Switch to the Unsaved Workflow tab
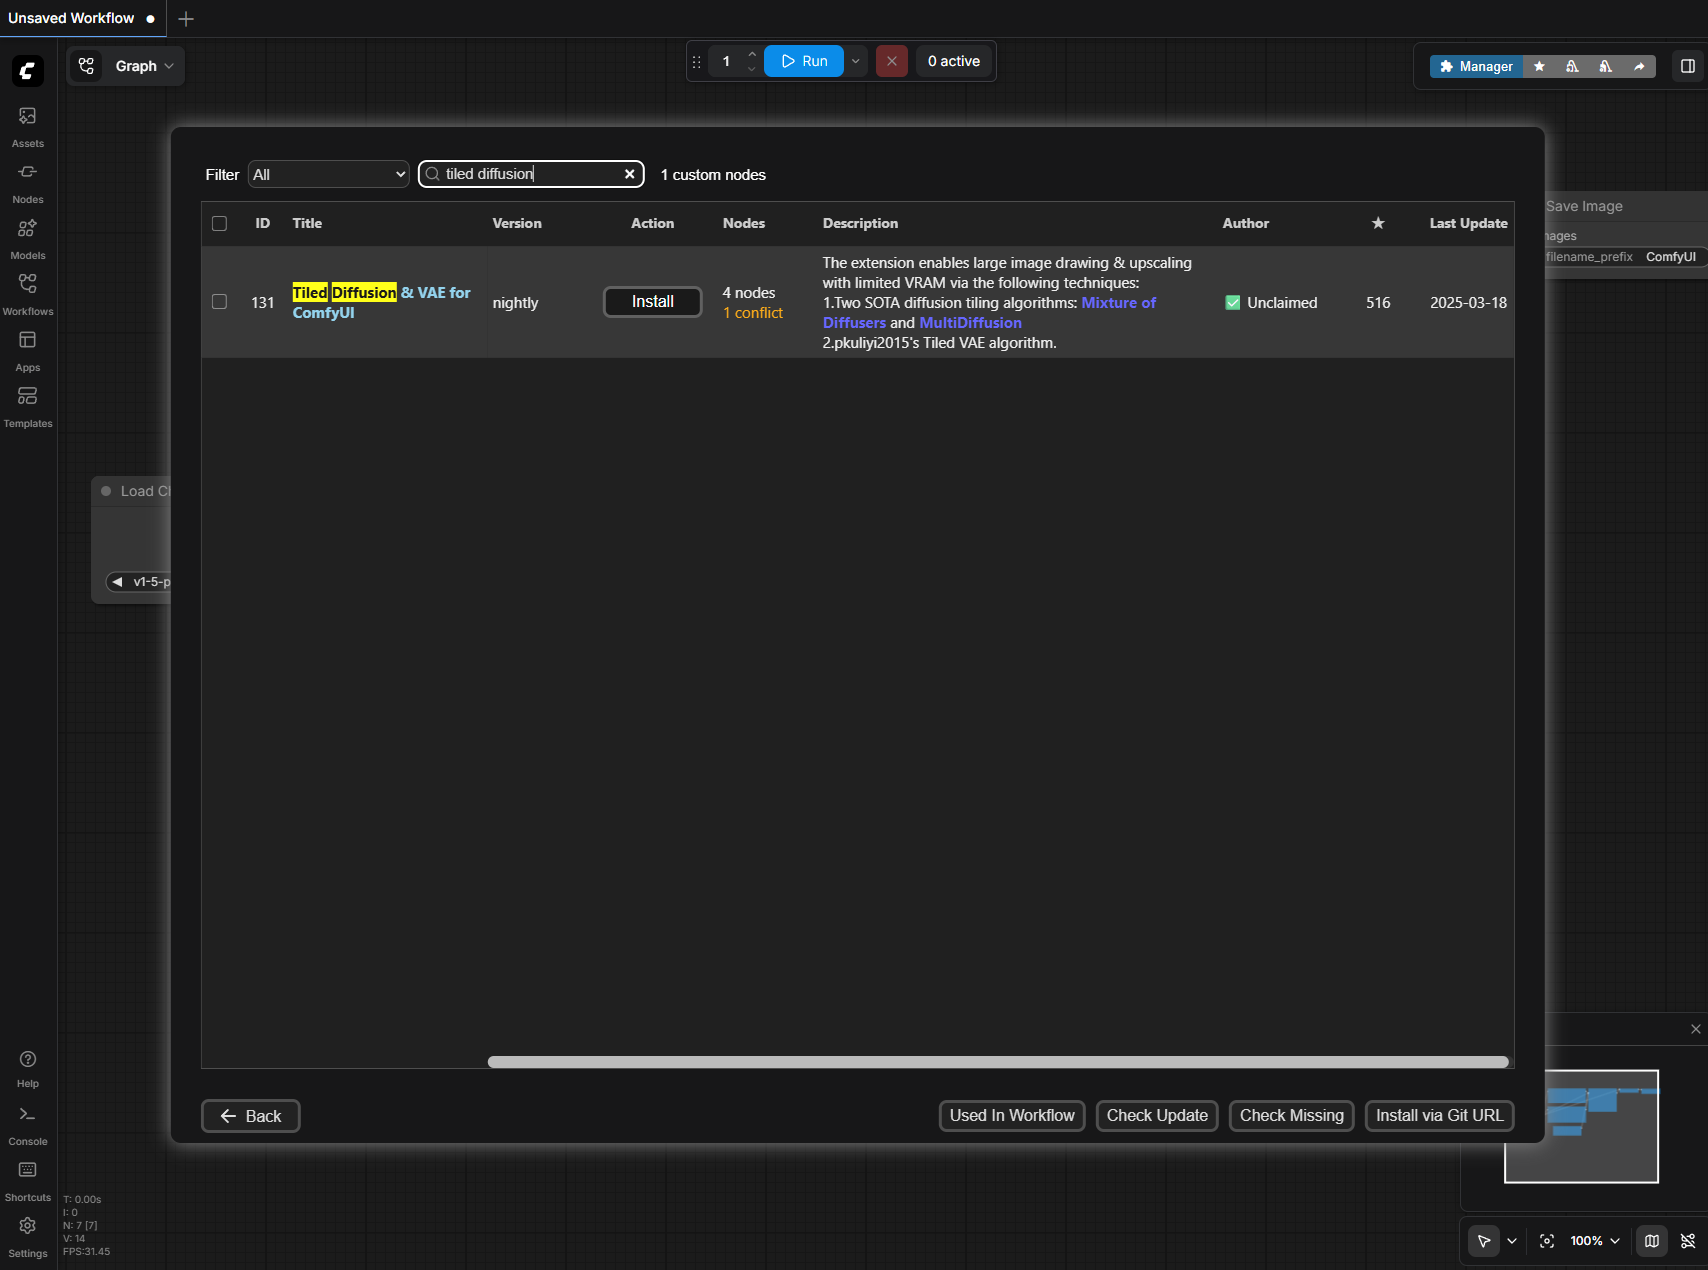The width and height of the screenshot is (1708, 1270). click(72, 18)
